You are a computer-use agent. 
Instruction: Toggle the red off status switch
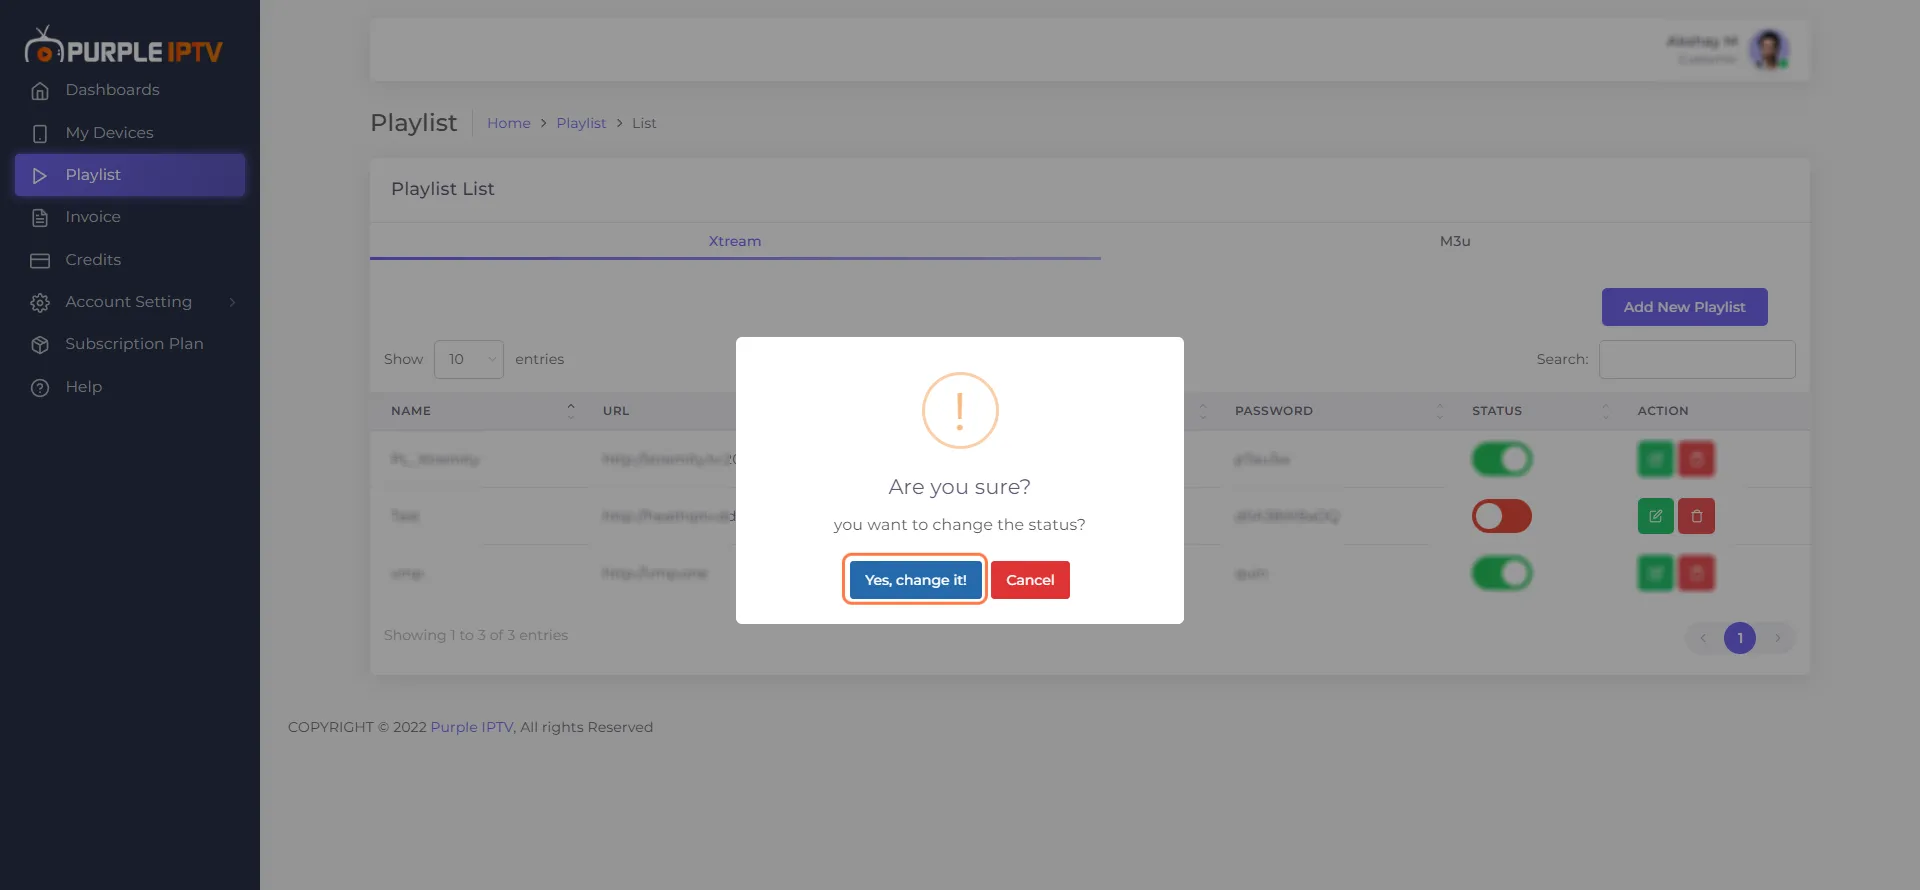pyautogui.click(x=1502, y=516)
